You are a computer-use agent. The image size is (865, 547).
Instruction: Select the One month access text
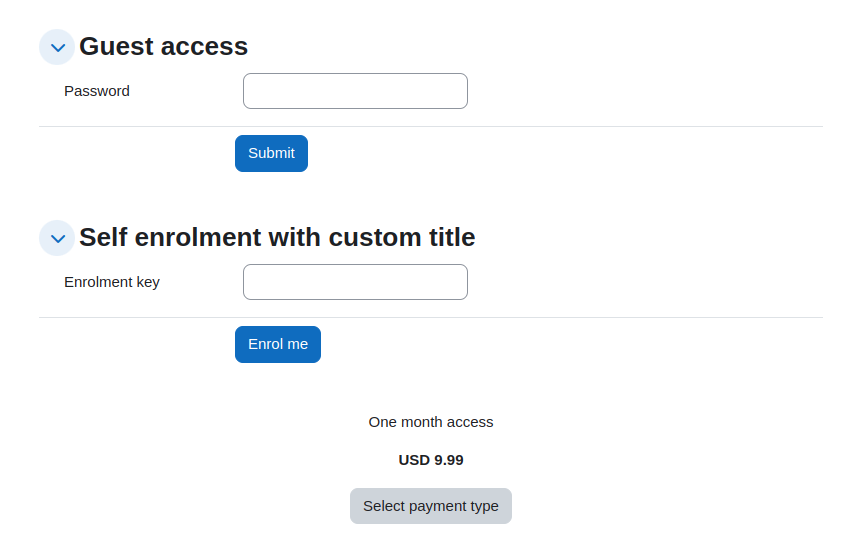[431, 422]
